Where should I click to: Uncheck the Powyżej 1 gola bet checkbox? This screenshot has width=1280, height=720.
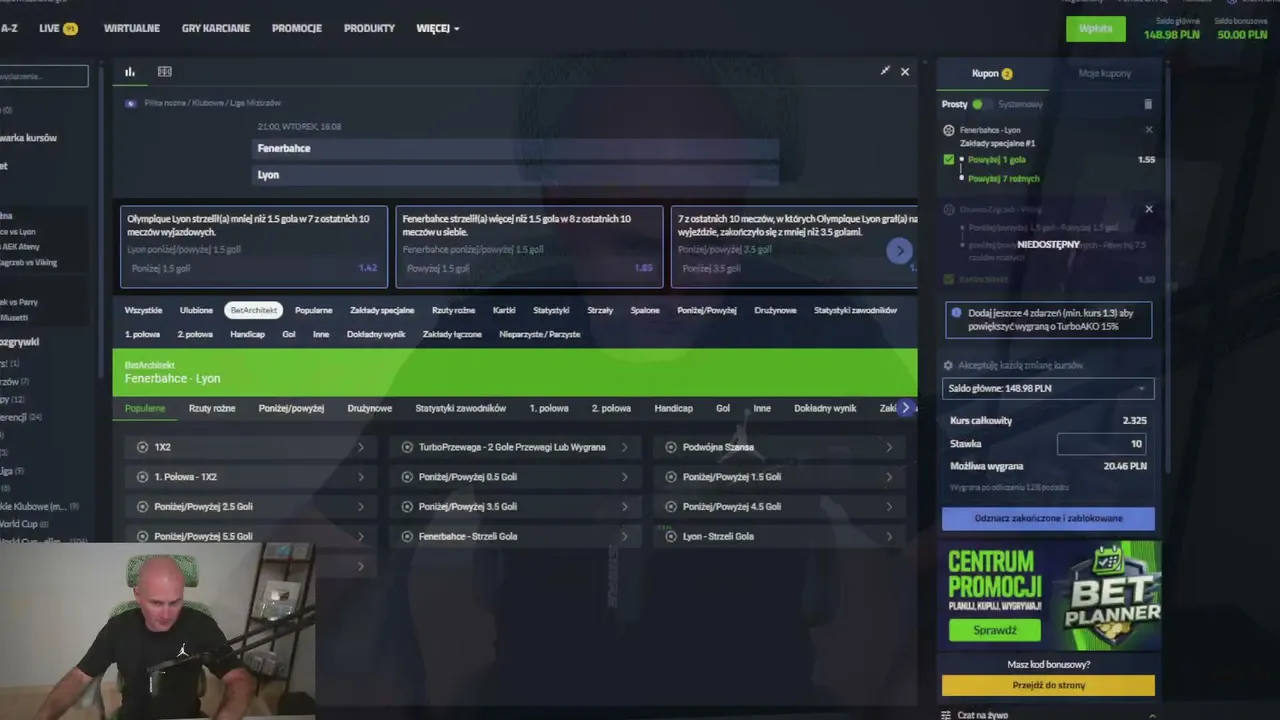click(949, 159)
